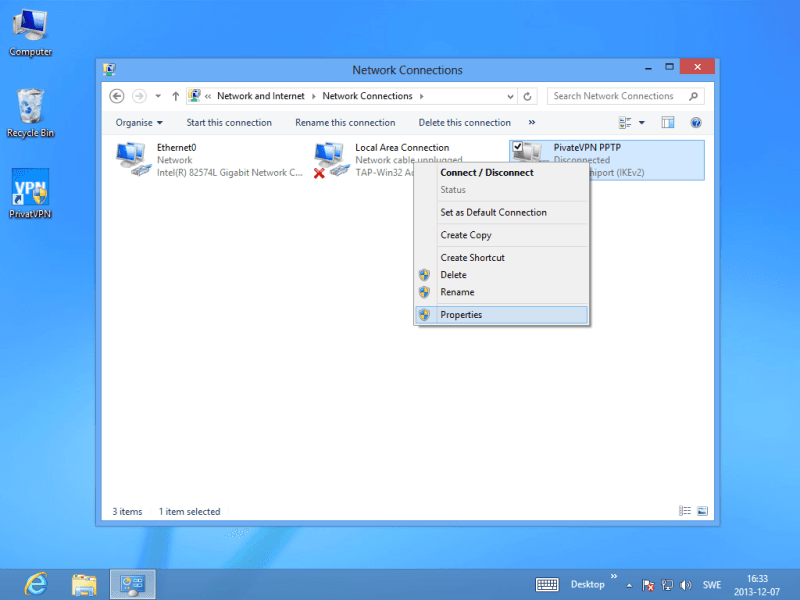Viewport: 800px width, 600px height.
Task: Click the Start this connection button
Action: [x=229, y=122]
